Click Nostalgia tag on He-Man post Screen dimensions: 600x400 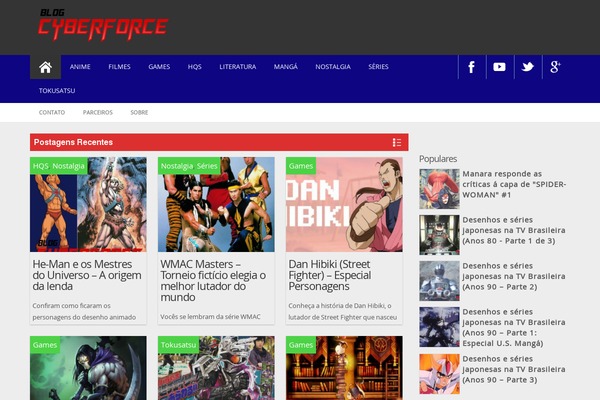point(68,166)
